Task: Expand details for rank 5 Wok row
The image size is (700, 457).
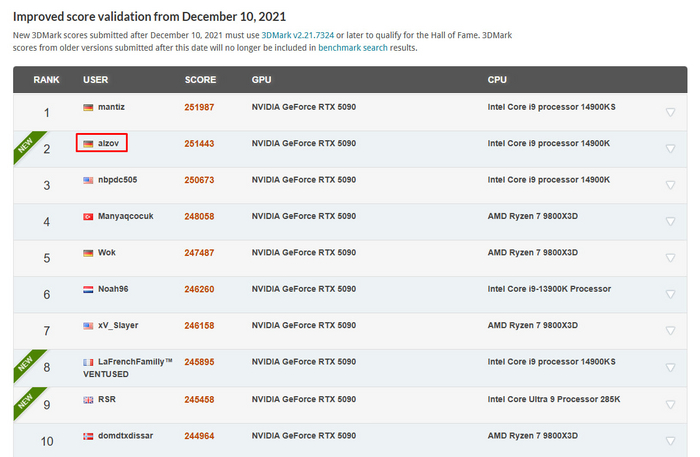Action: coord(670,258)
